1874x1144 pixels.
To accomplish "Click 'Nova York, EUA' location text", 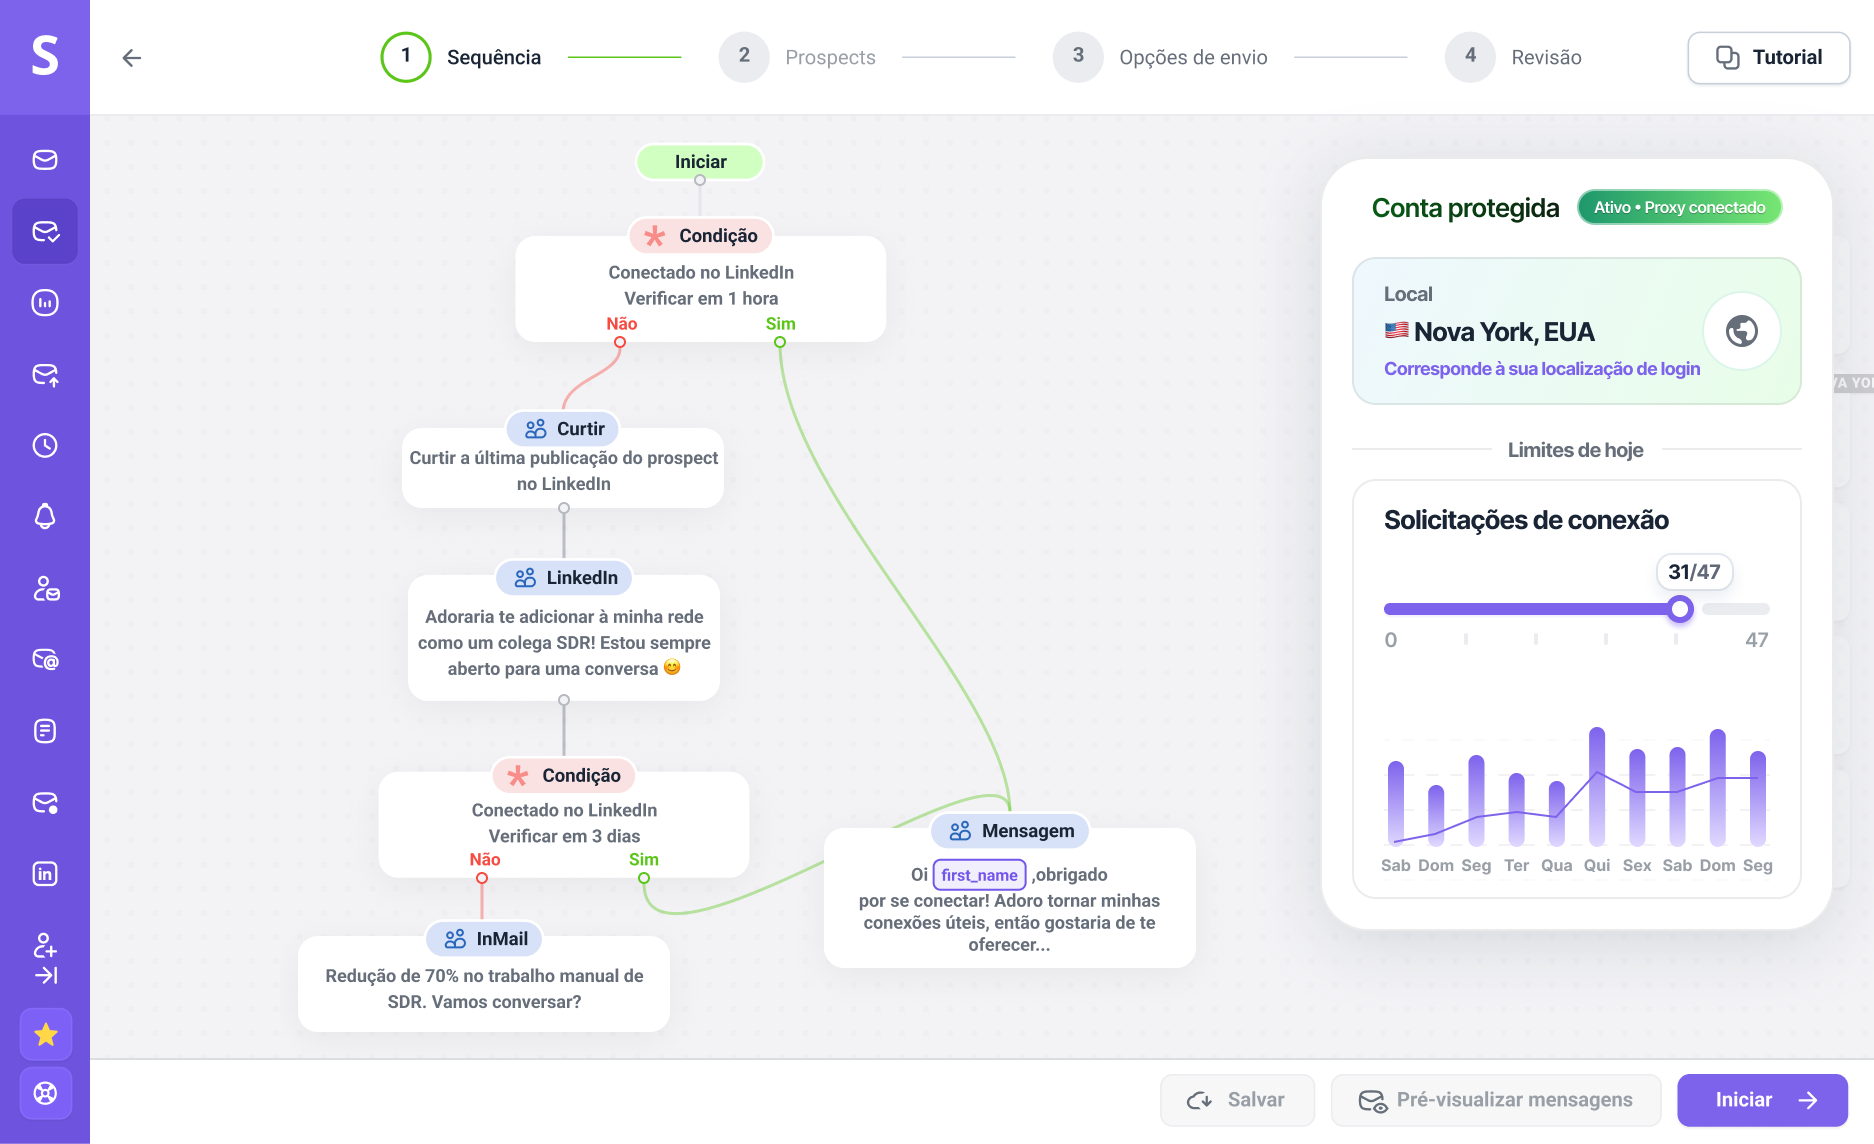I will click(x=1504, y=332).
